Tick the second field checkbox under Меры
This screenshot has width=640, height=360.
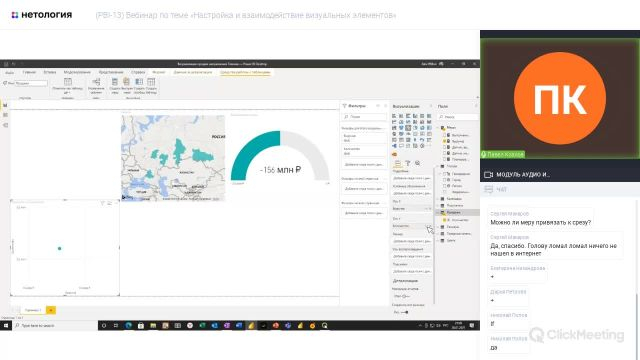coord(444,141)
